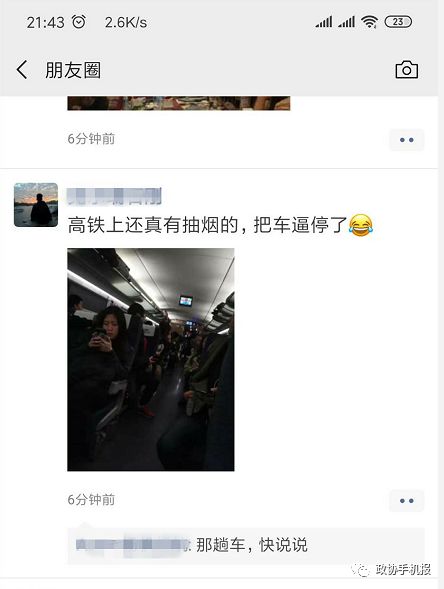Screen dimensions: 444x589
Task: Tap the alarm clock icon in status bar
Action: [x=79, y=22]
